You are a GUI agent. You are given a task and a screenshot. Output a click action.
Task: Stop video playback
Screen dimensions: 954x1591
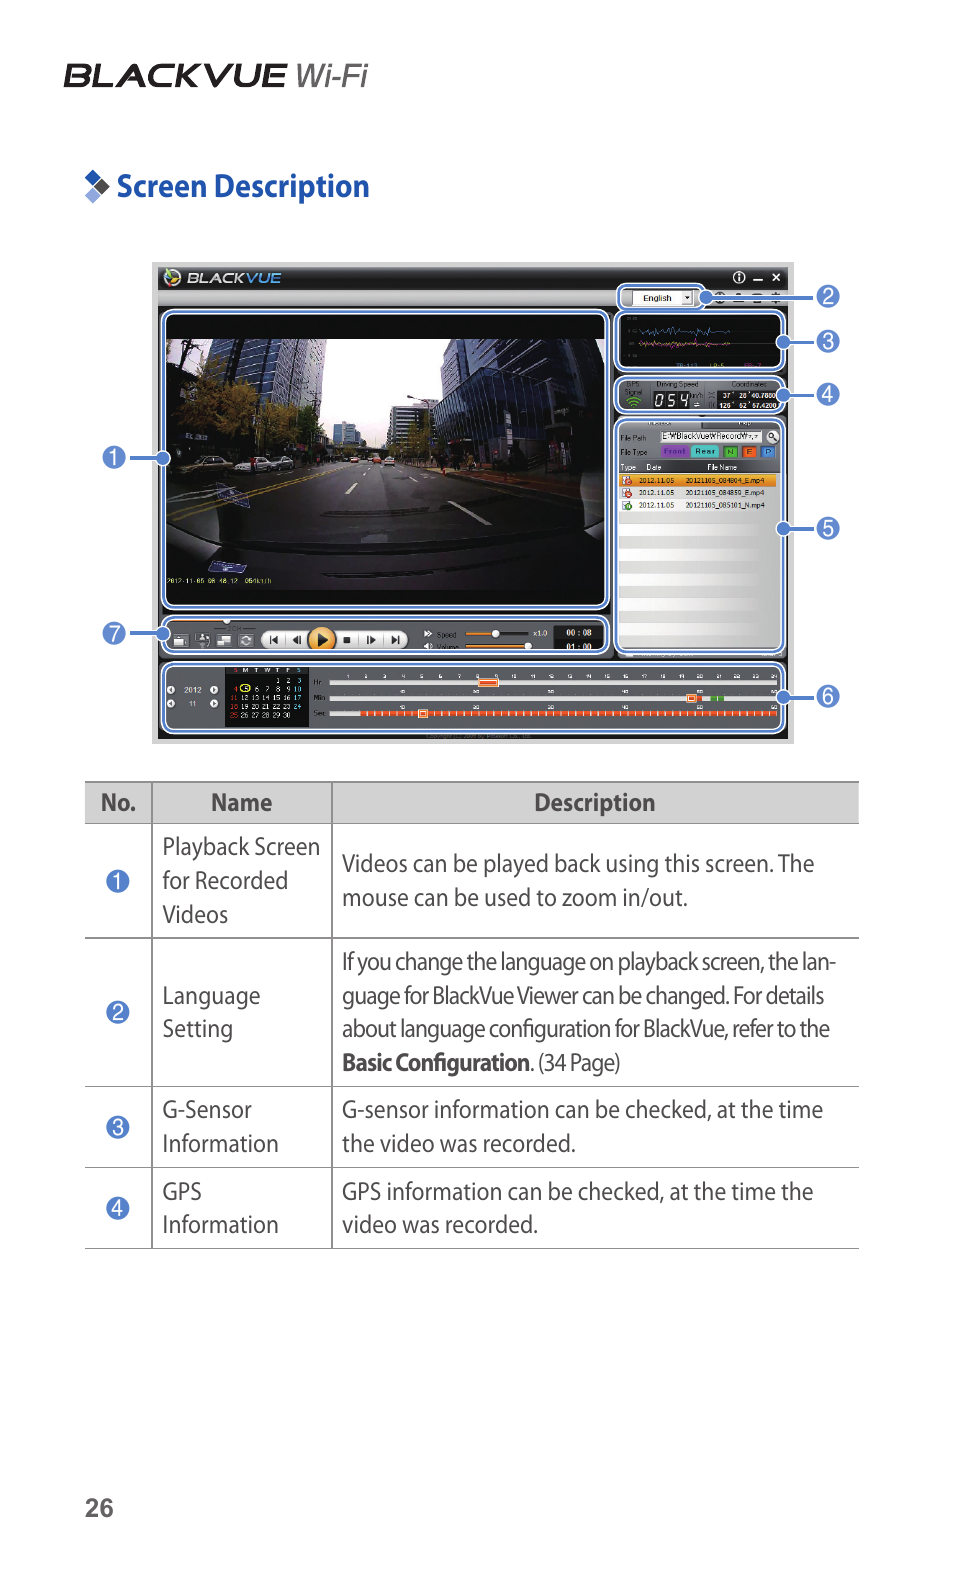click(x=347, y=640)
